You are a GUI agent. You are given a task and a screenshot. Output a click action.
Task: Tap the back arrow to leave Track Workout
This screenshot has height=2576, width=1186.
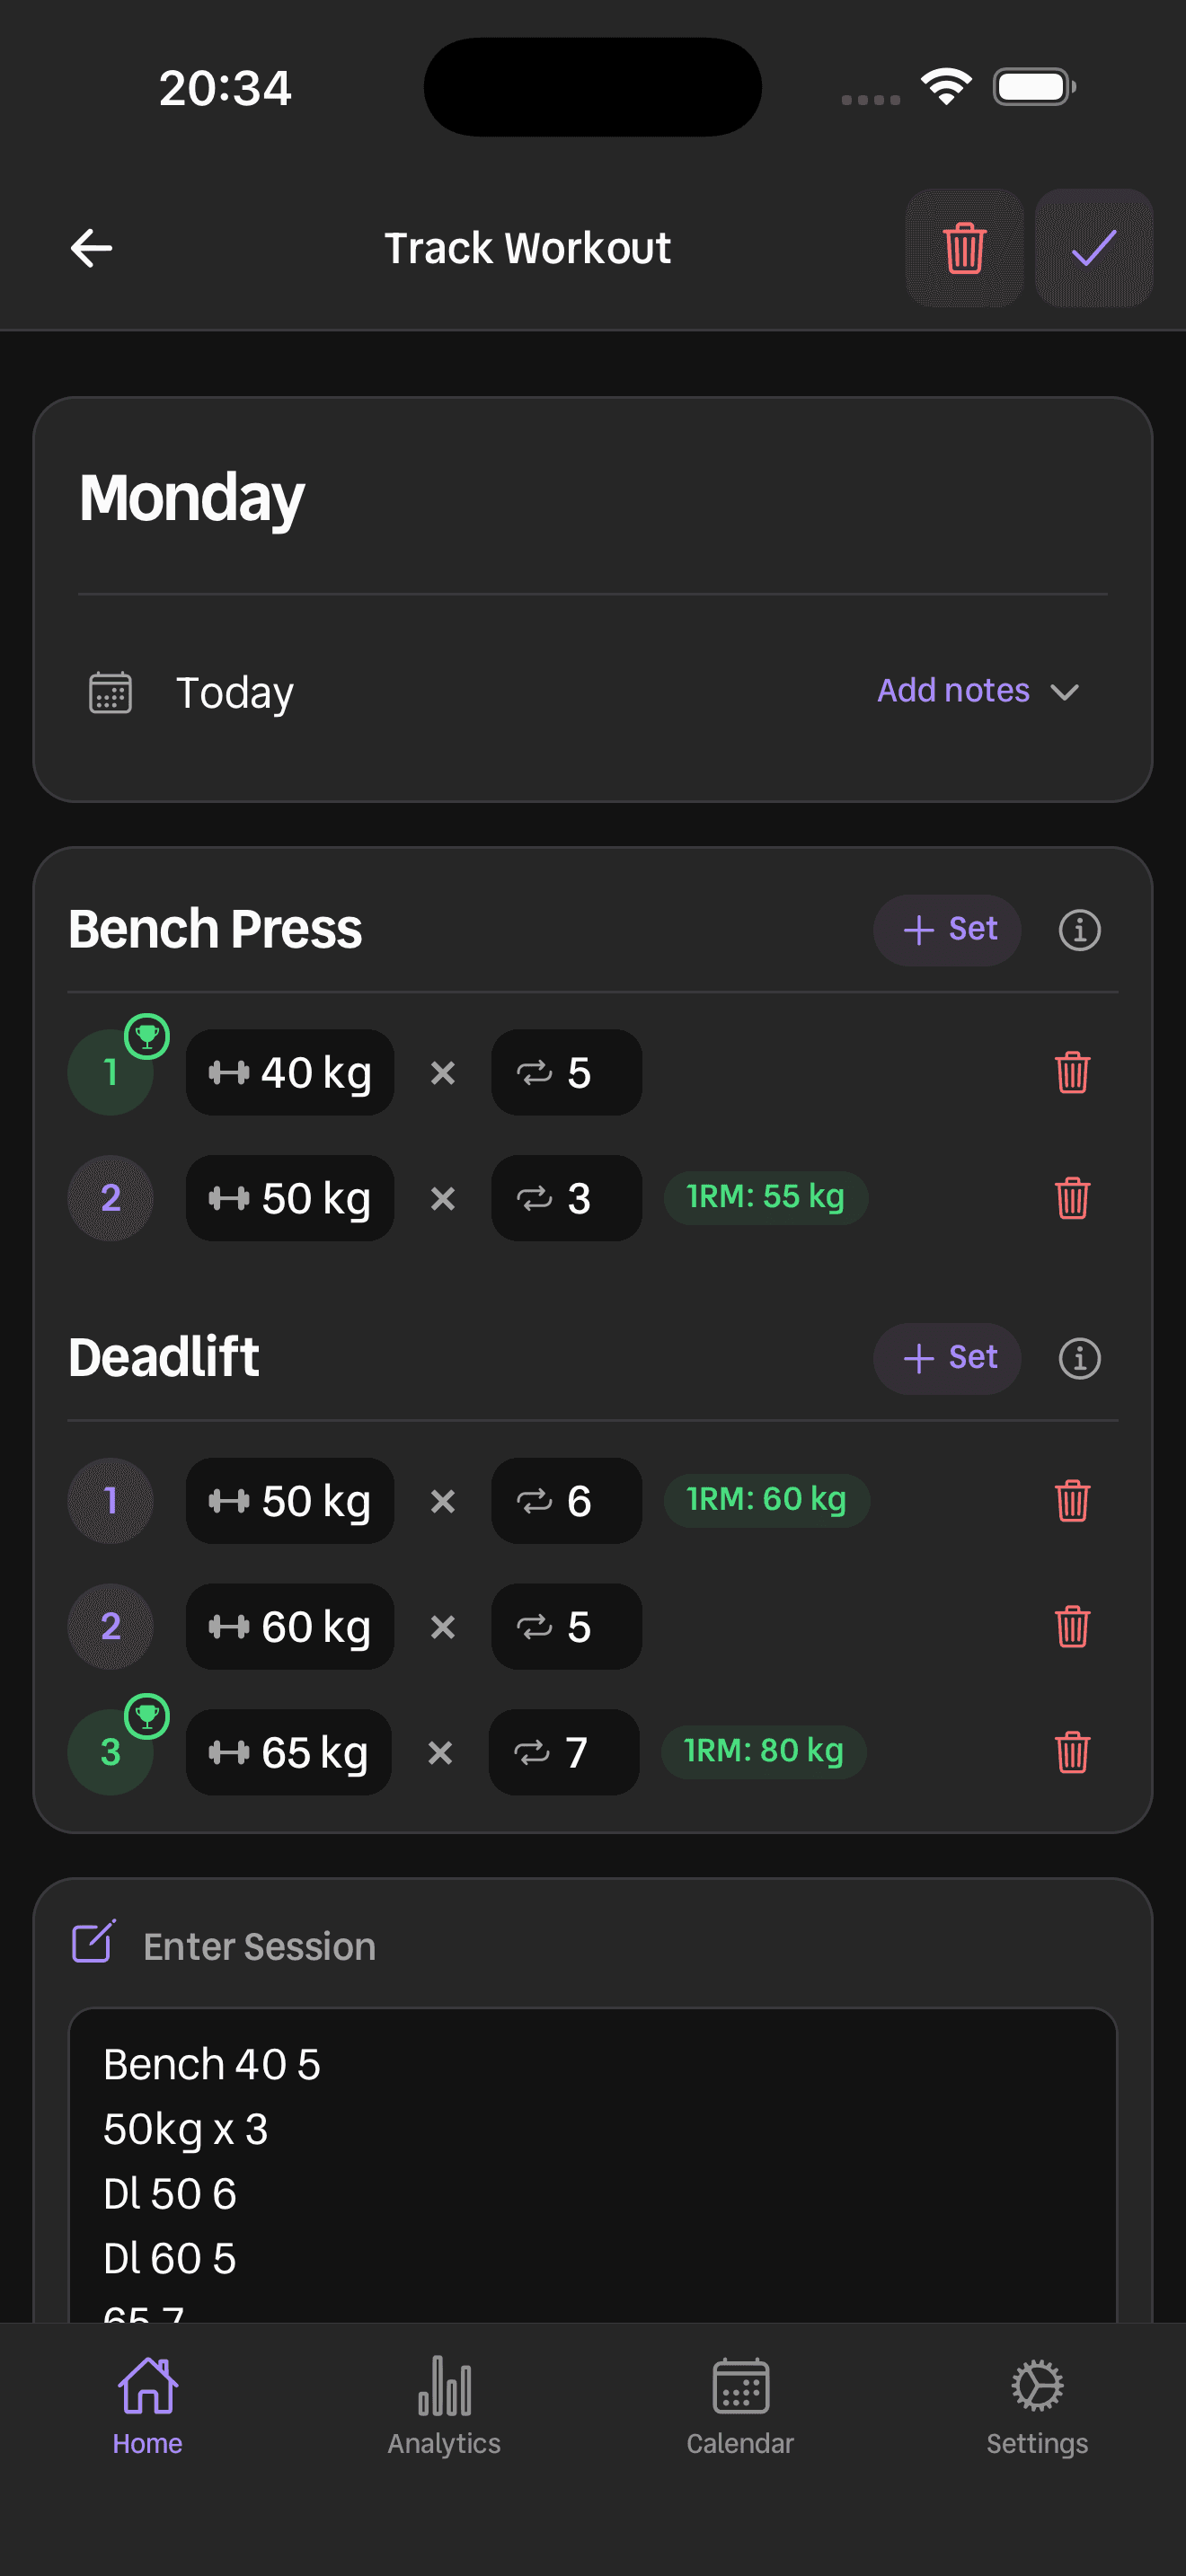pos(91,248)
